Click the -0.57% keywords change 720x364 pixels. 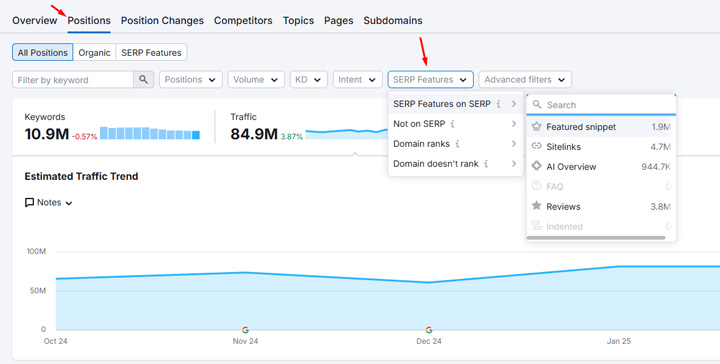(84, 137)
